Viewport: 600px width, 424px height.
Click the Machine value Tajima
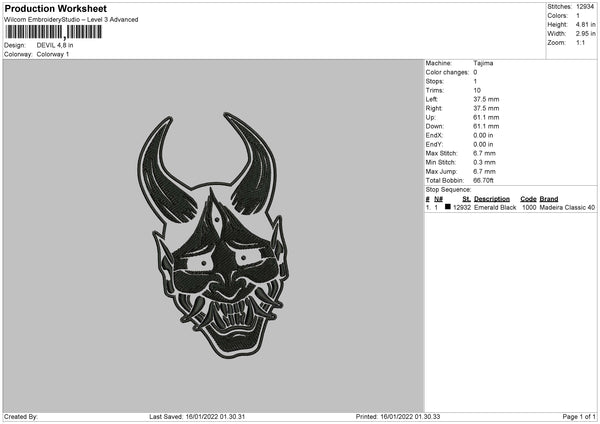[x=482, y=63]
